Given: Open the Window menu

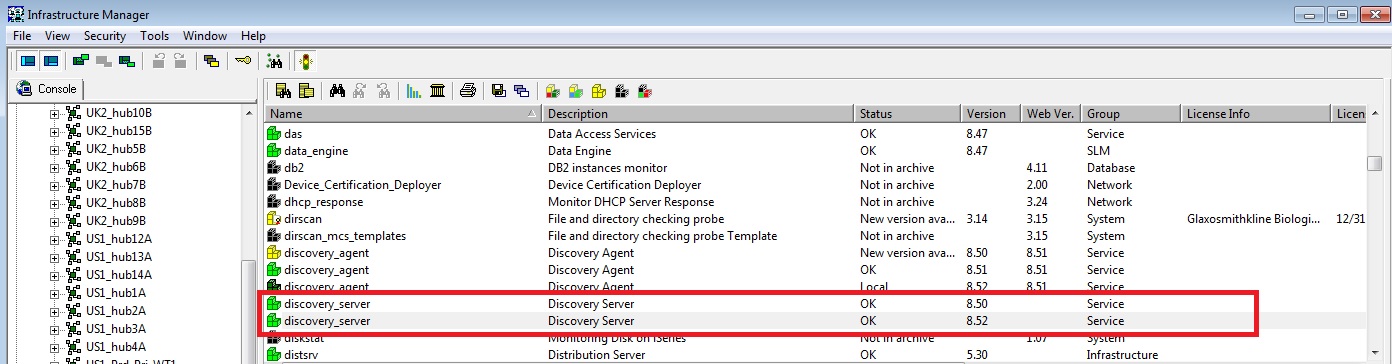Looking at the screenshot, I should click(204, 35).
